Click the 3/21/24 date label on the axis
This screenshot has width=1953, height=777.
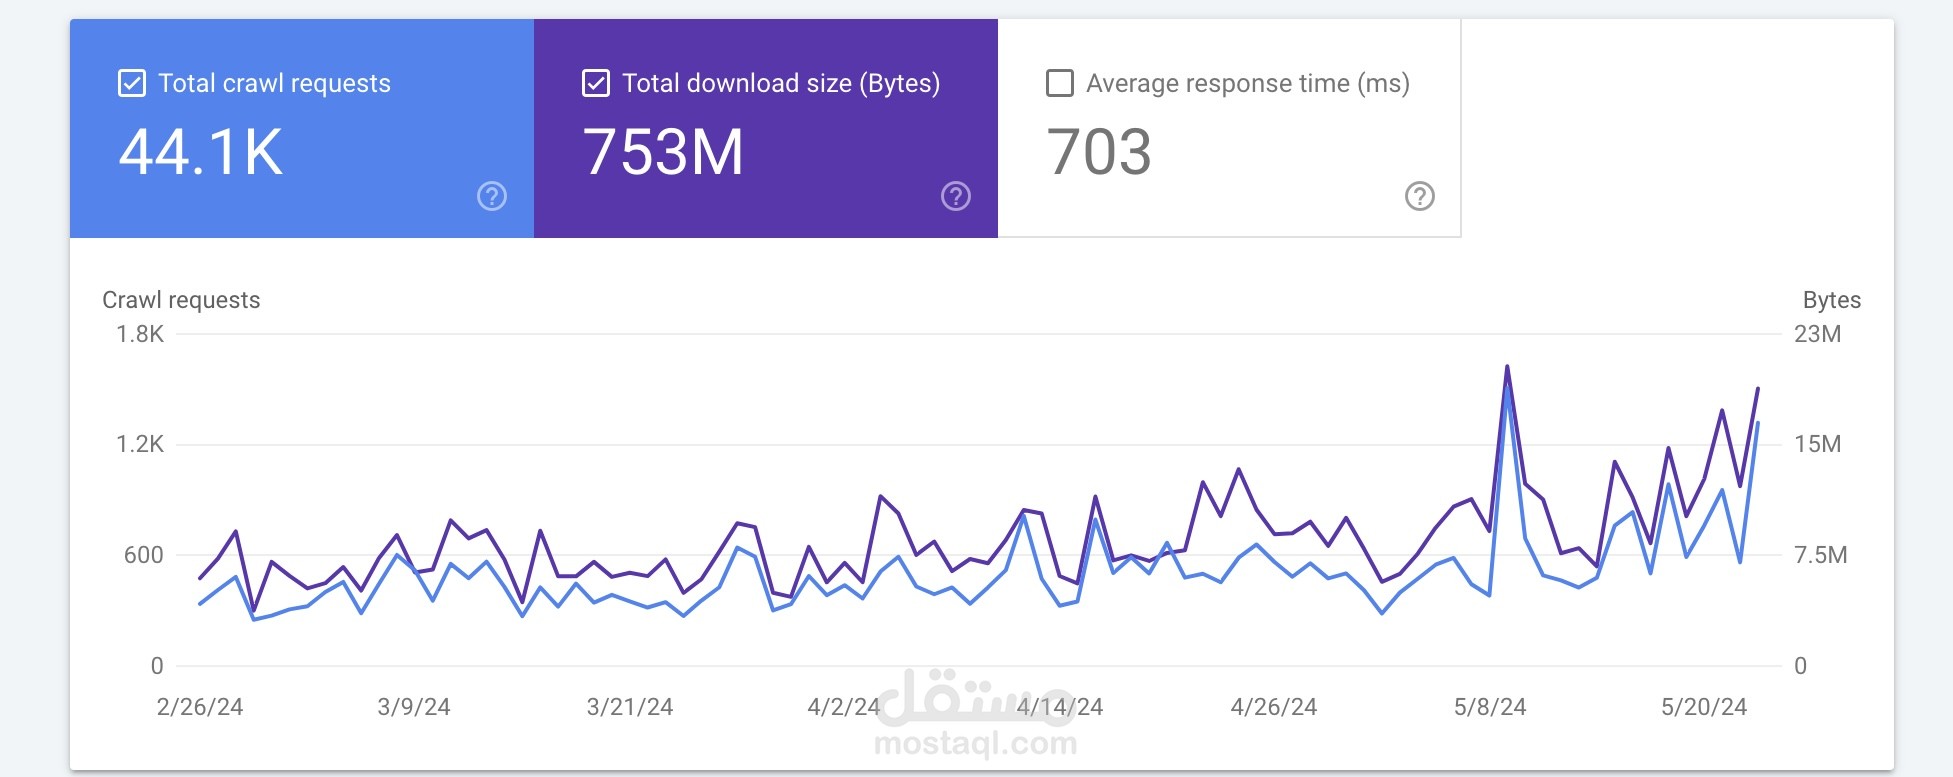pos(630,707)
